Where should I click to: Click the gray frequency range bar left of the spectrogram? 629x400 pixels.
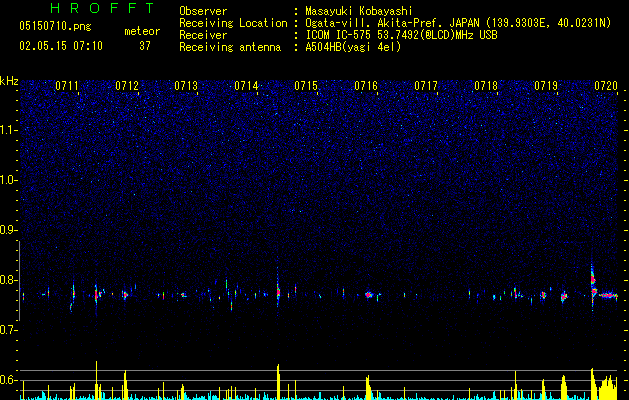pyautogui.click(x=19, y=281)
